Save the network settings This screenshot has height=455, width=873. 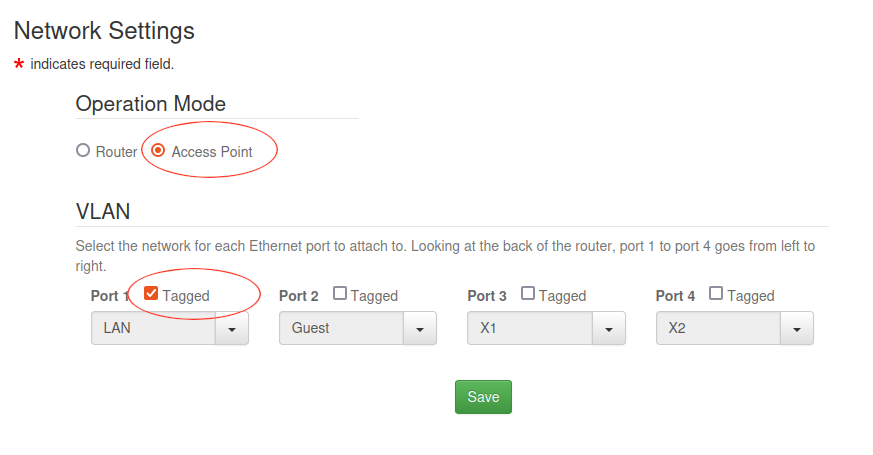point(483,397)
